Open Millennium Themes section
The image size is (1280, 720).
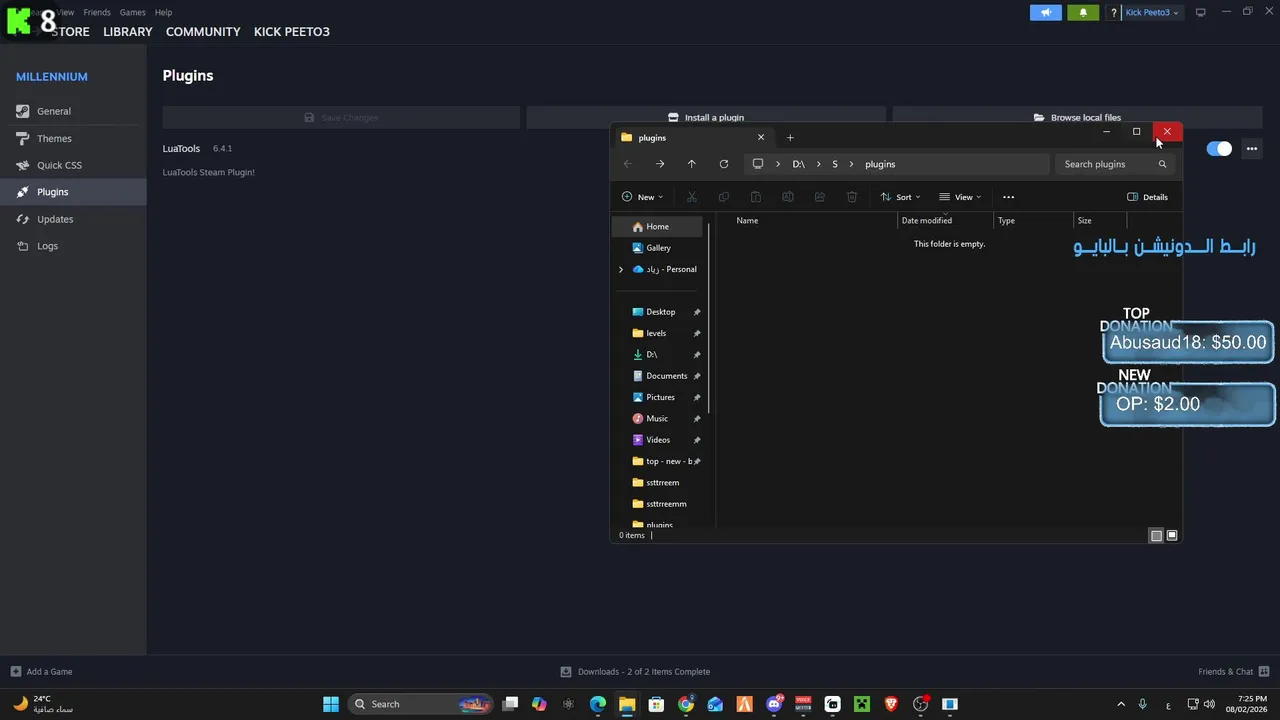pos(73,138)
